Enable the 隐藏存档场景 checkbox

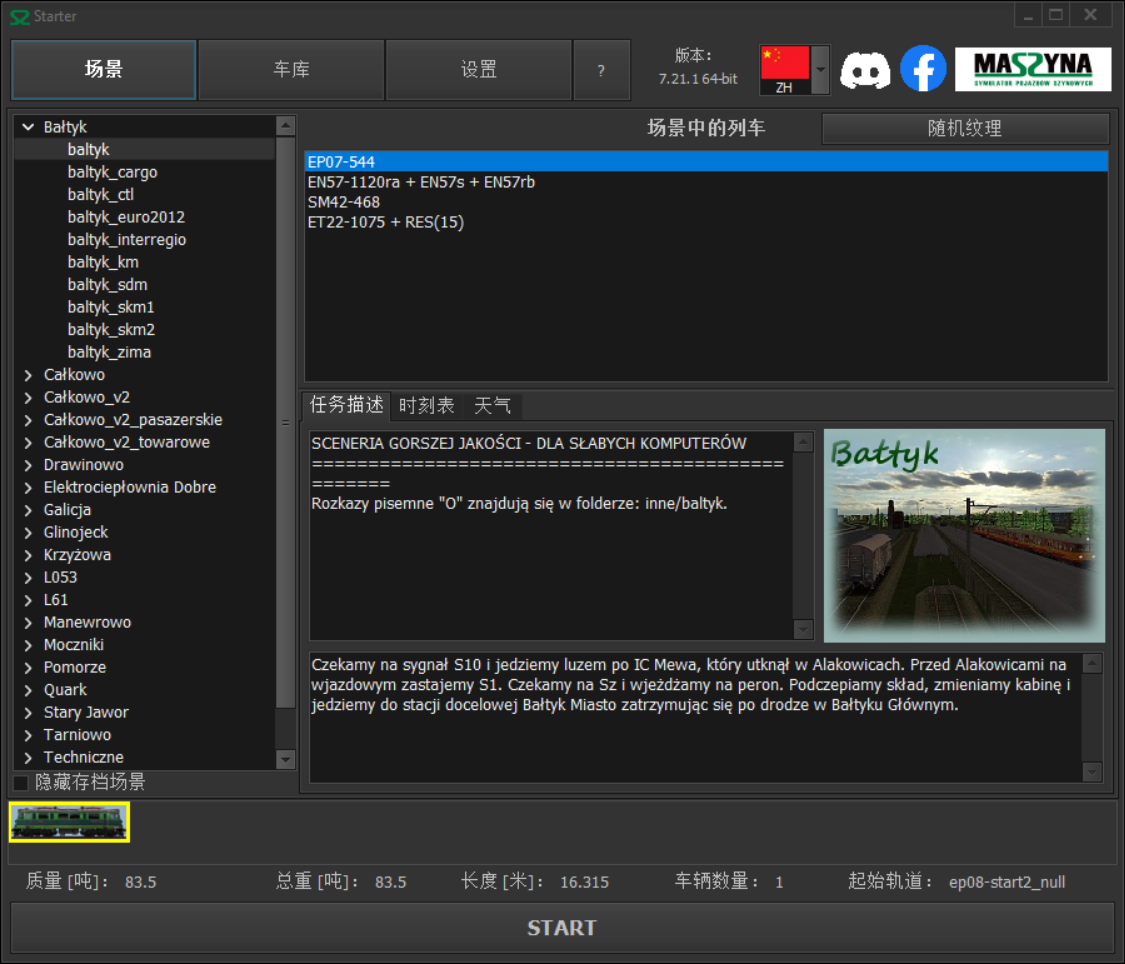18,783
